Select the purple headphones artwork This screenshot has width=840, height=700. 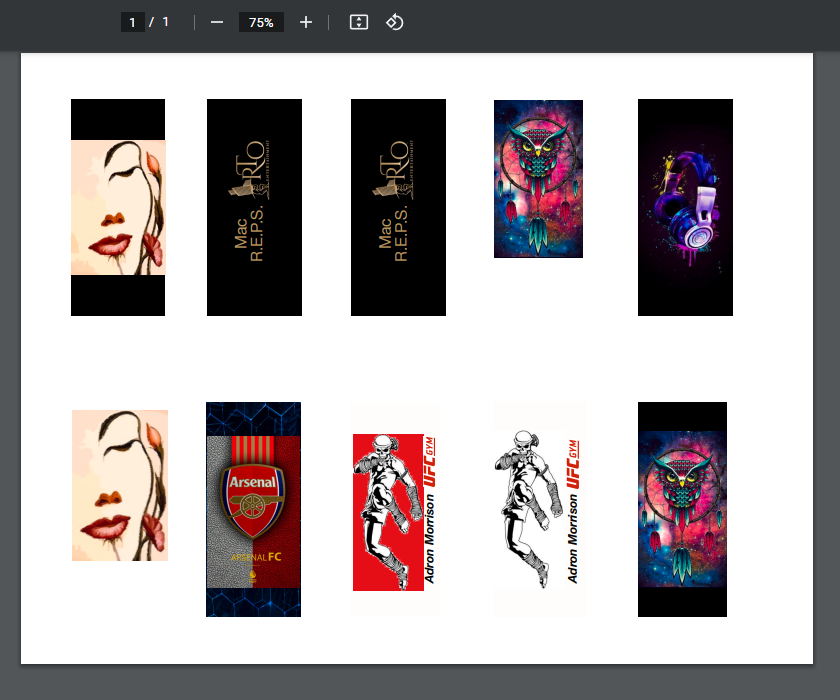pyautogui.click(x=685, y=207)
